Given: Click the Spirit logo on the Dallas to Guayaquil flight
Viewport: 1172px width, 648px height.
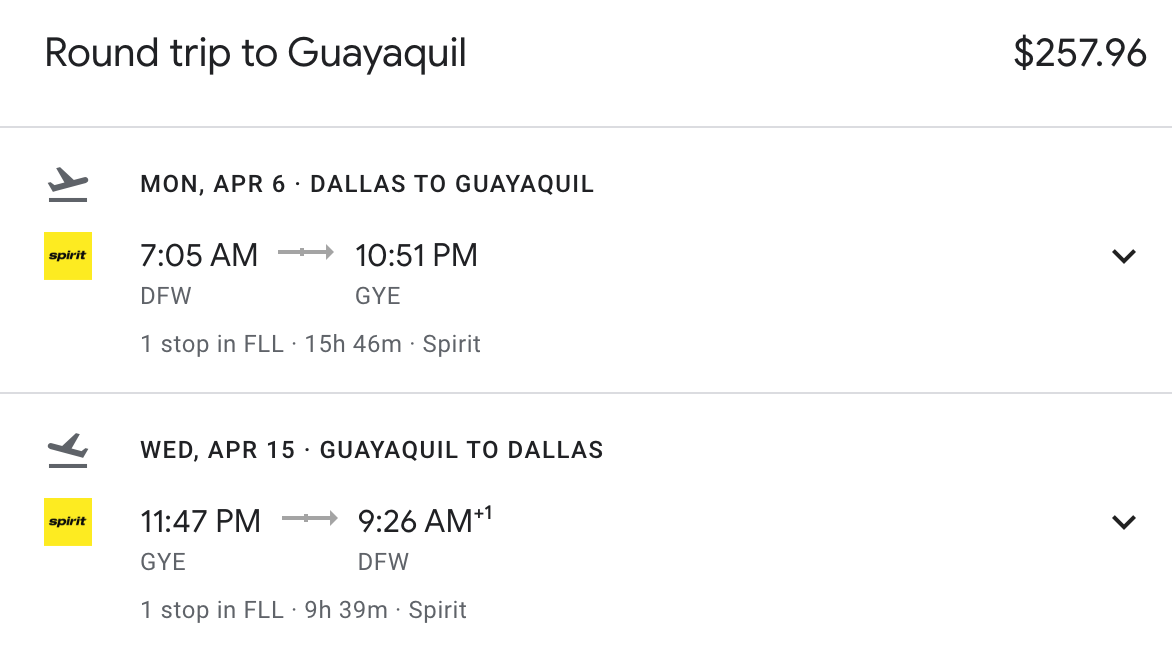Looking at the screenshot, I should pos(68,256).
